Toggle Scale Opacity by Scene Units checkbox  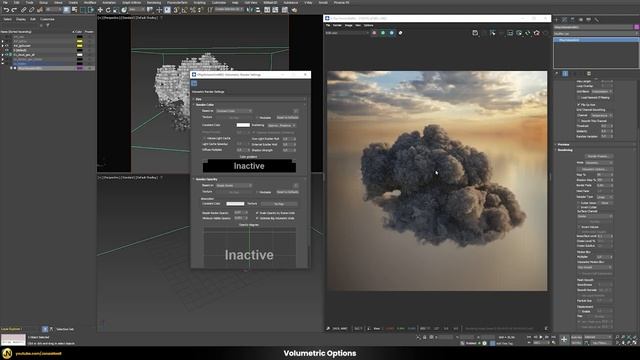pos(257,213)
